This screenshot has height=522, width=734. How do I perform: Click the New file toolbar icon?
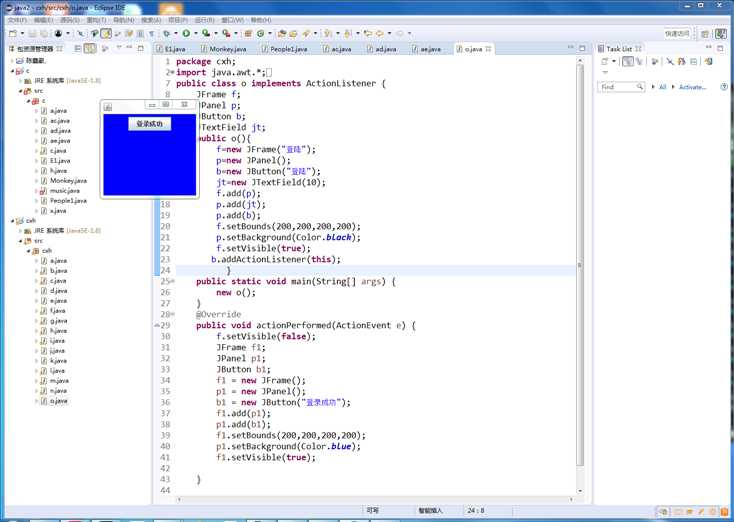pyautogui.click(x=12, y=34)
